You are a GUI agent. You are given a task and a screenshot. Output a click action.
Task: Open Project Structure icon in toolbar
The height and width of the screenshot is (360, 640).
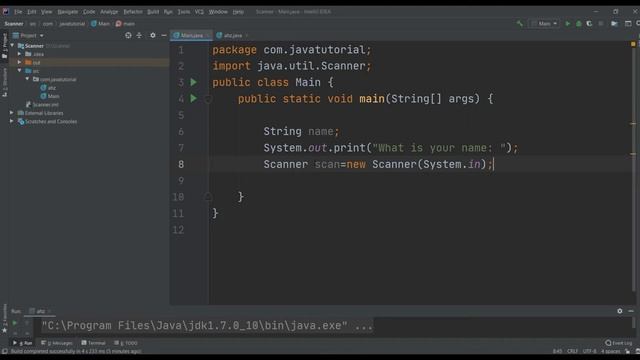pyautogui.click(x=614, y=24)
